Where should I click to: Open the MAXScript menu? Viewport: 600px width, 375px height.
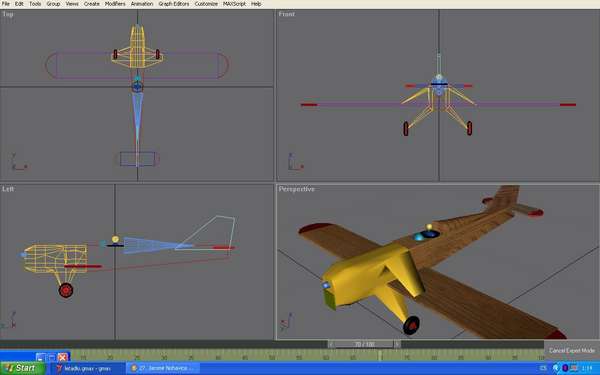click(234, 4)
